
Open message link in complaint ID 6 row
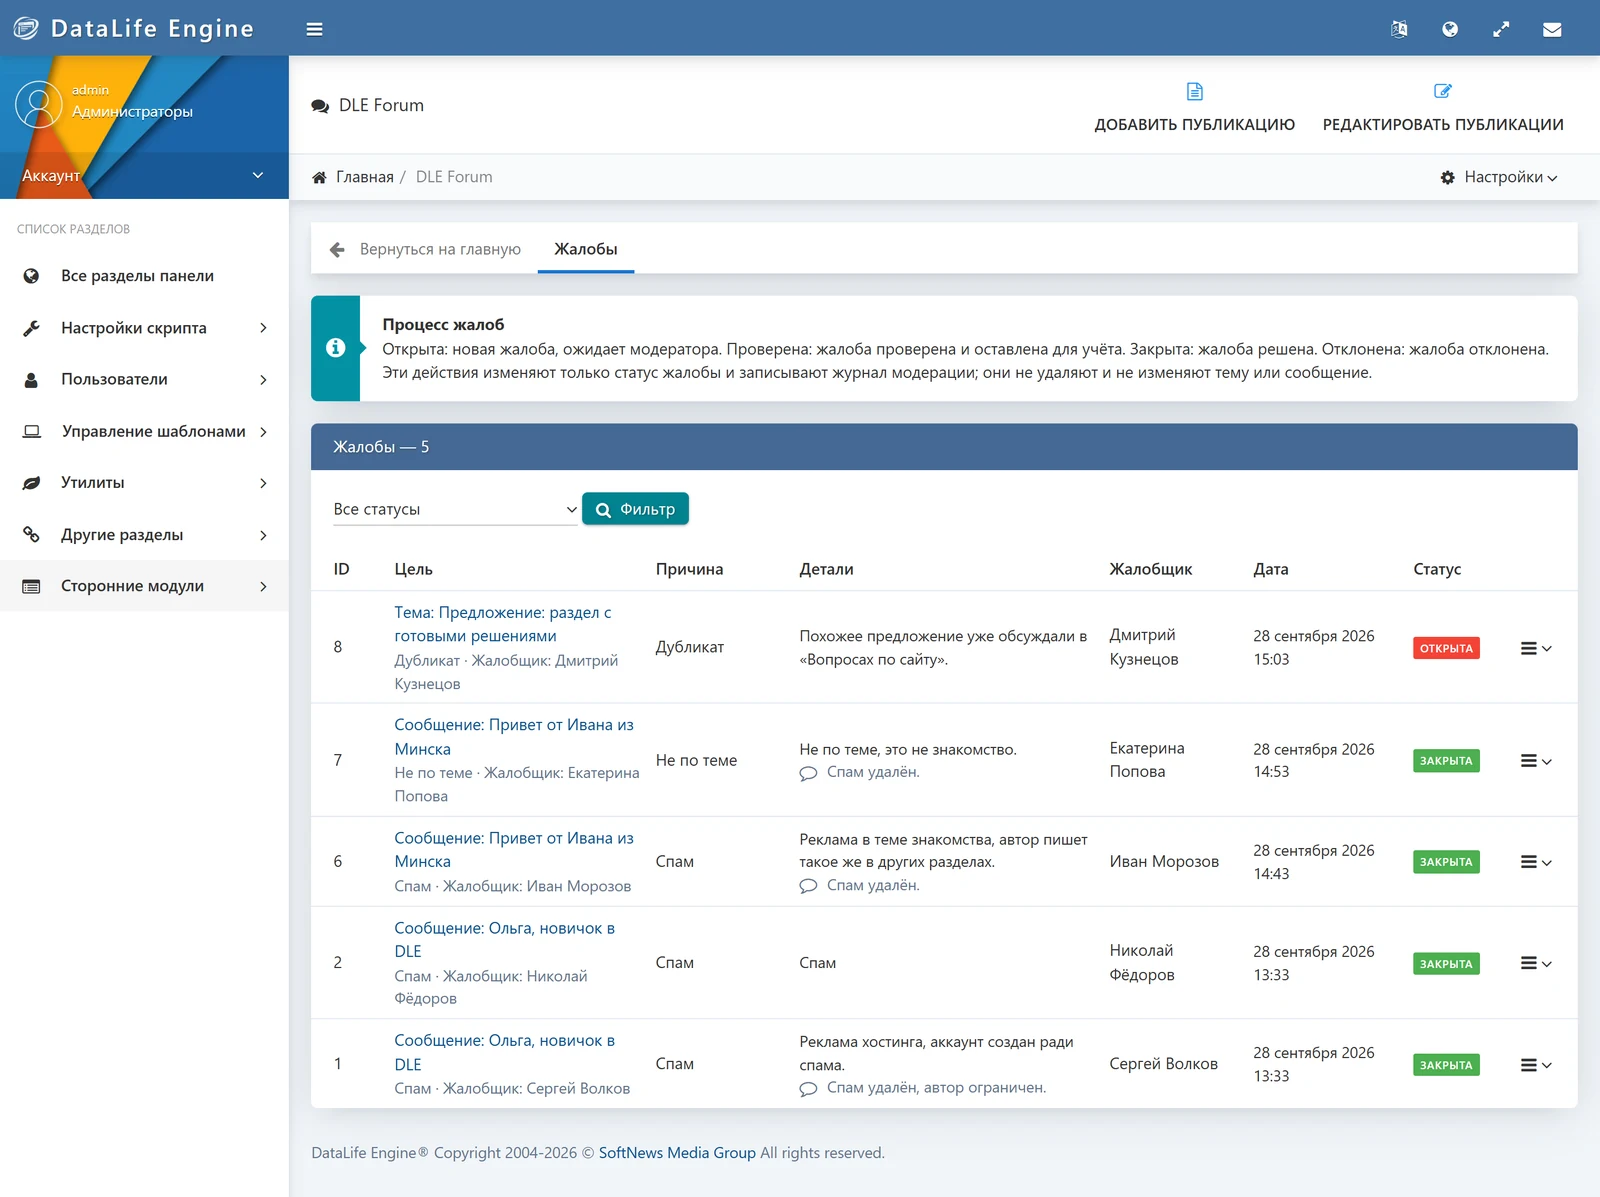point(514,850)
